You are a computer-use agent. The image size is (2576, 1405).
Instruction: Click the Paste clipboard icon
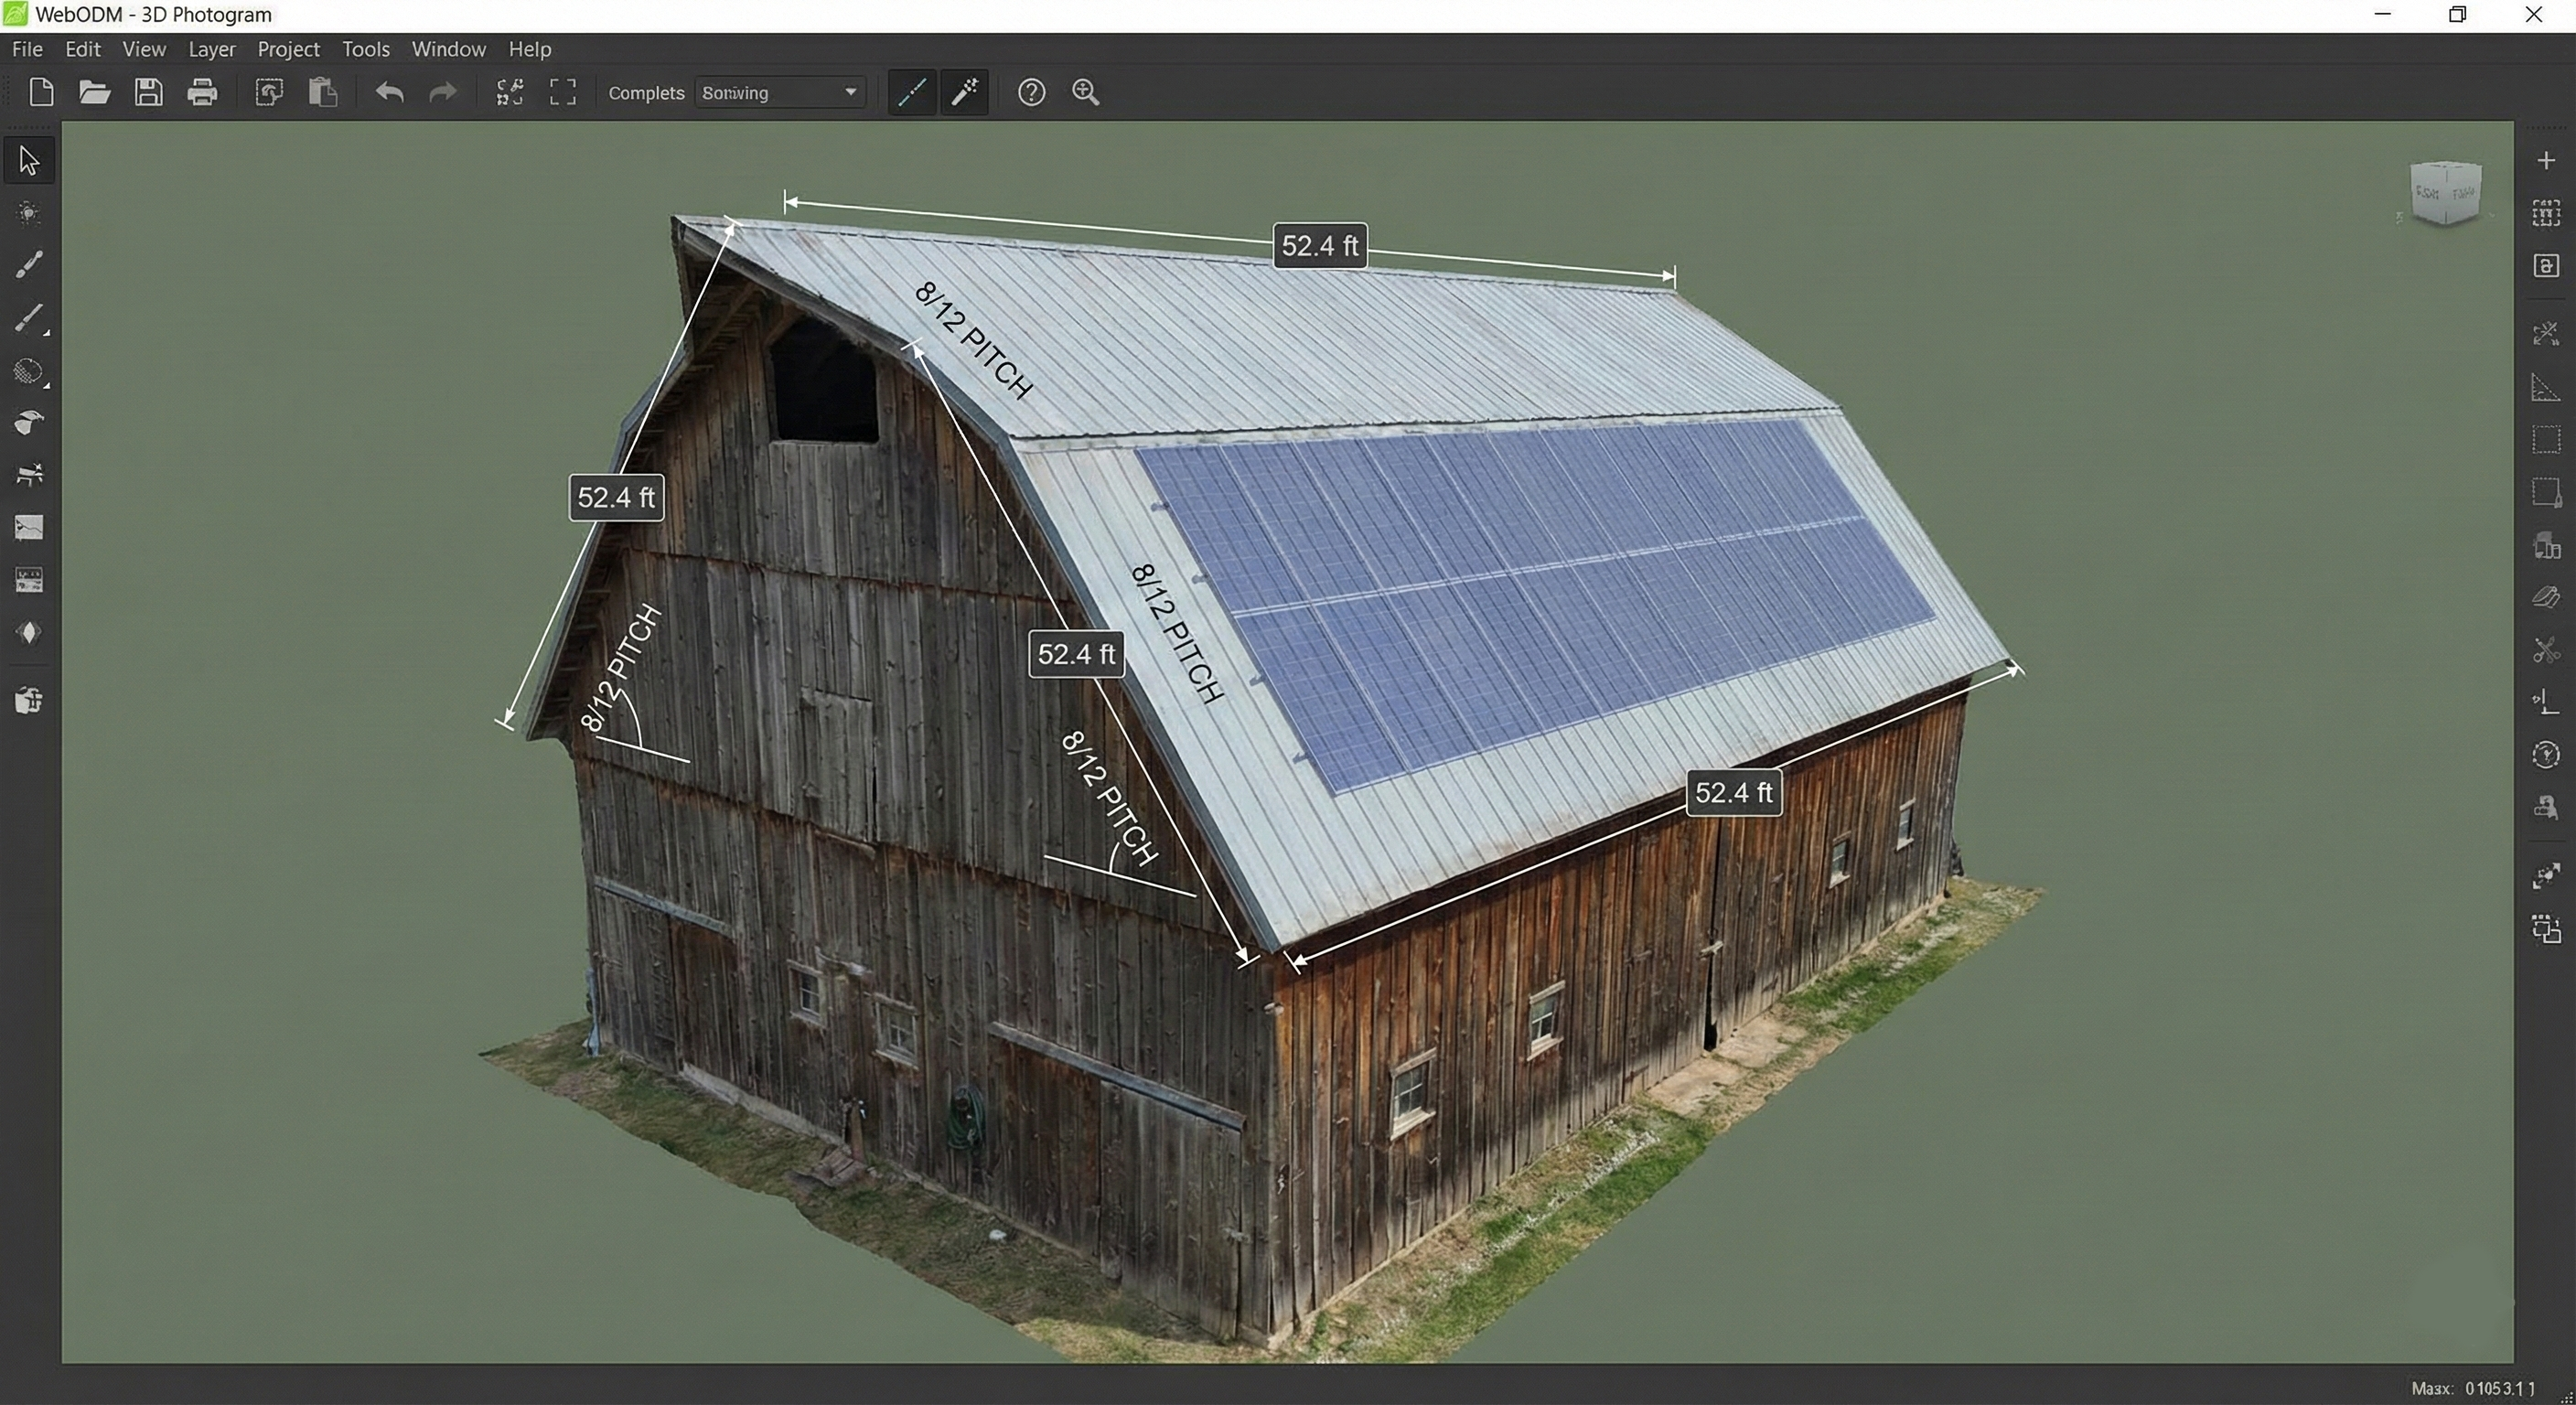322,93
